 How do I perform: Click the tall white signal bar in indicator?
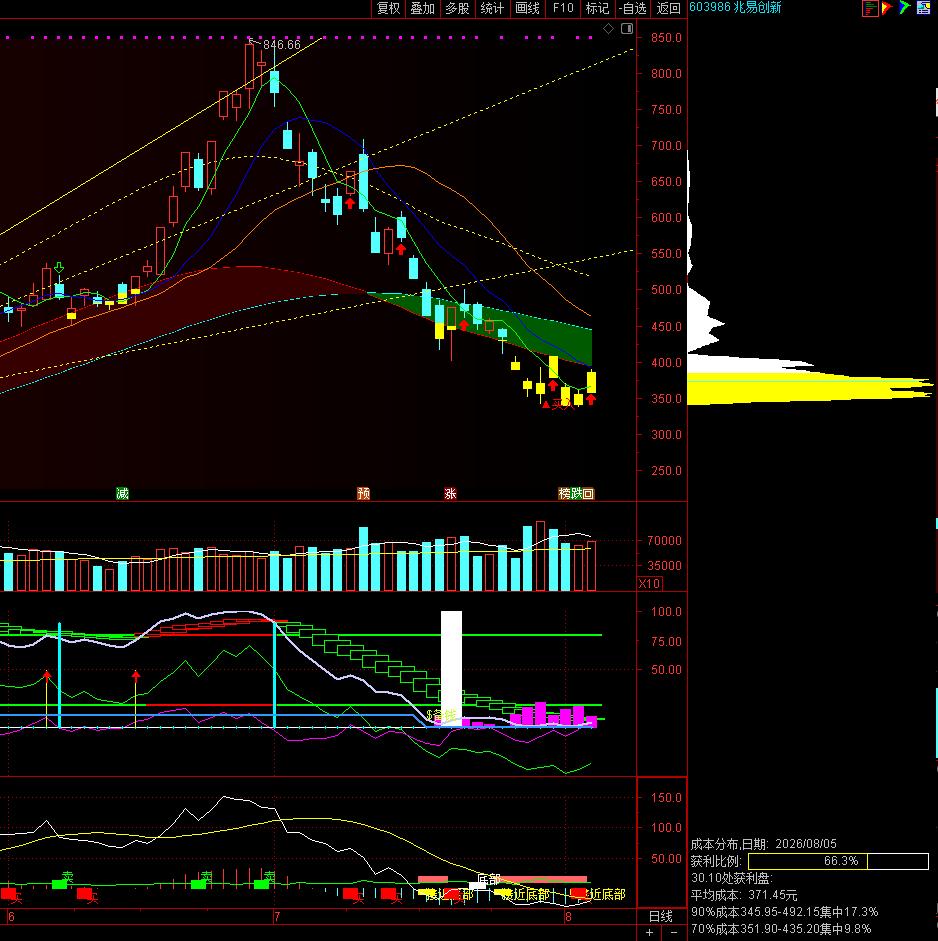click(451, 668)
